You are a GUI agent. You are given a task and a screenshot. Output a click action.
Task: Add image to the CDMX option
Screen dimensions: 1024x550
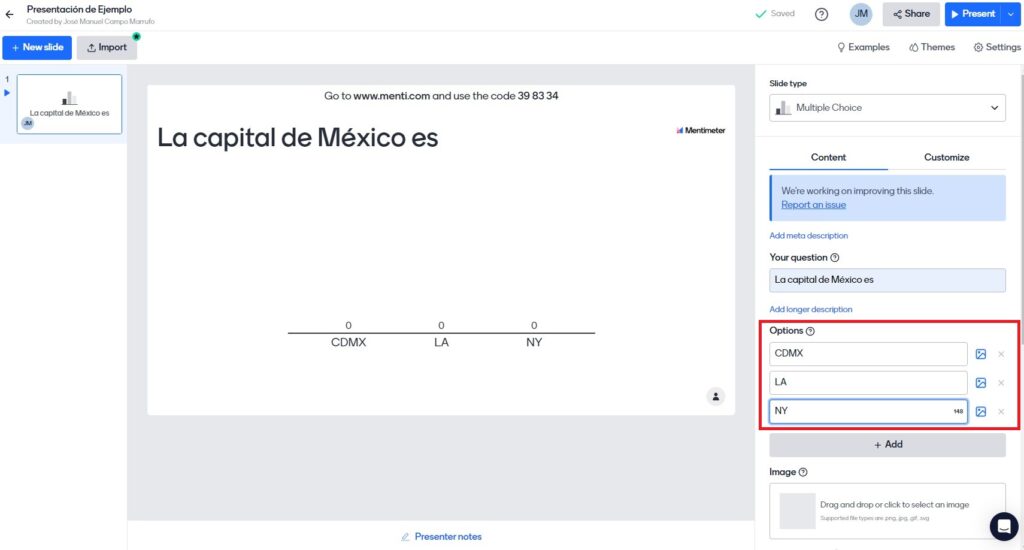[x=981, y=354]
